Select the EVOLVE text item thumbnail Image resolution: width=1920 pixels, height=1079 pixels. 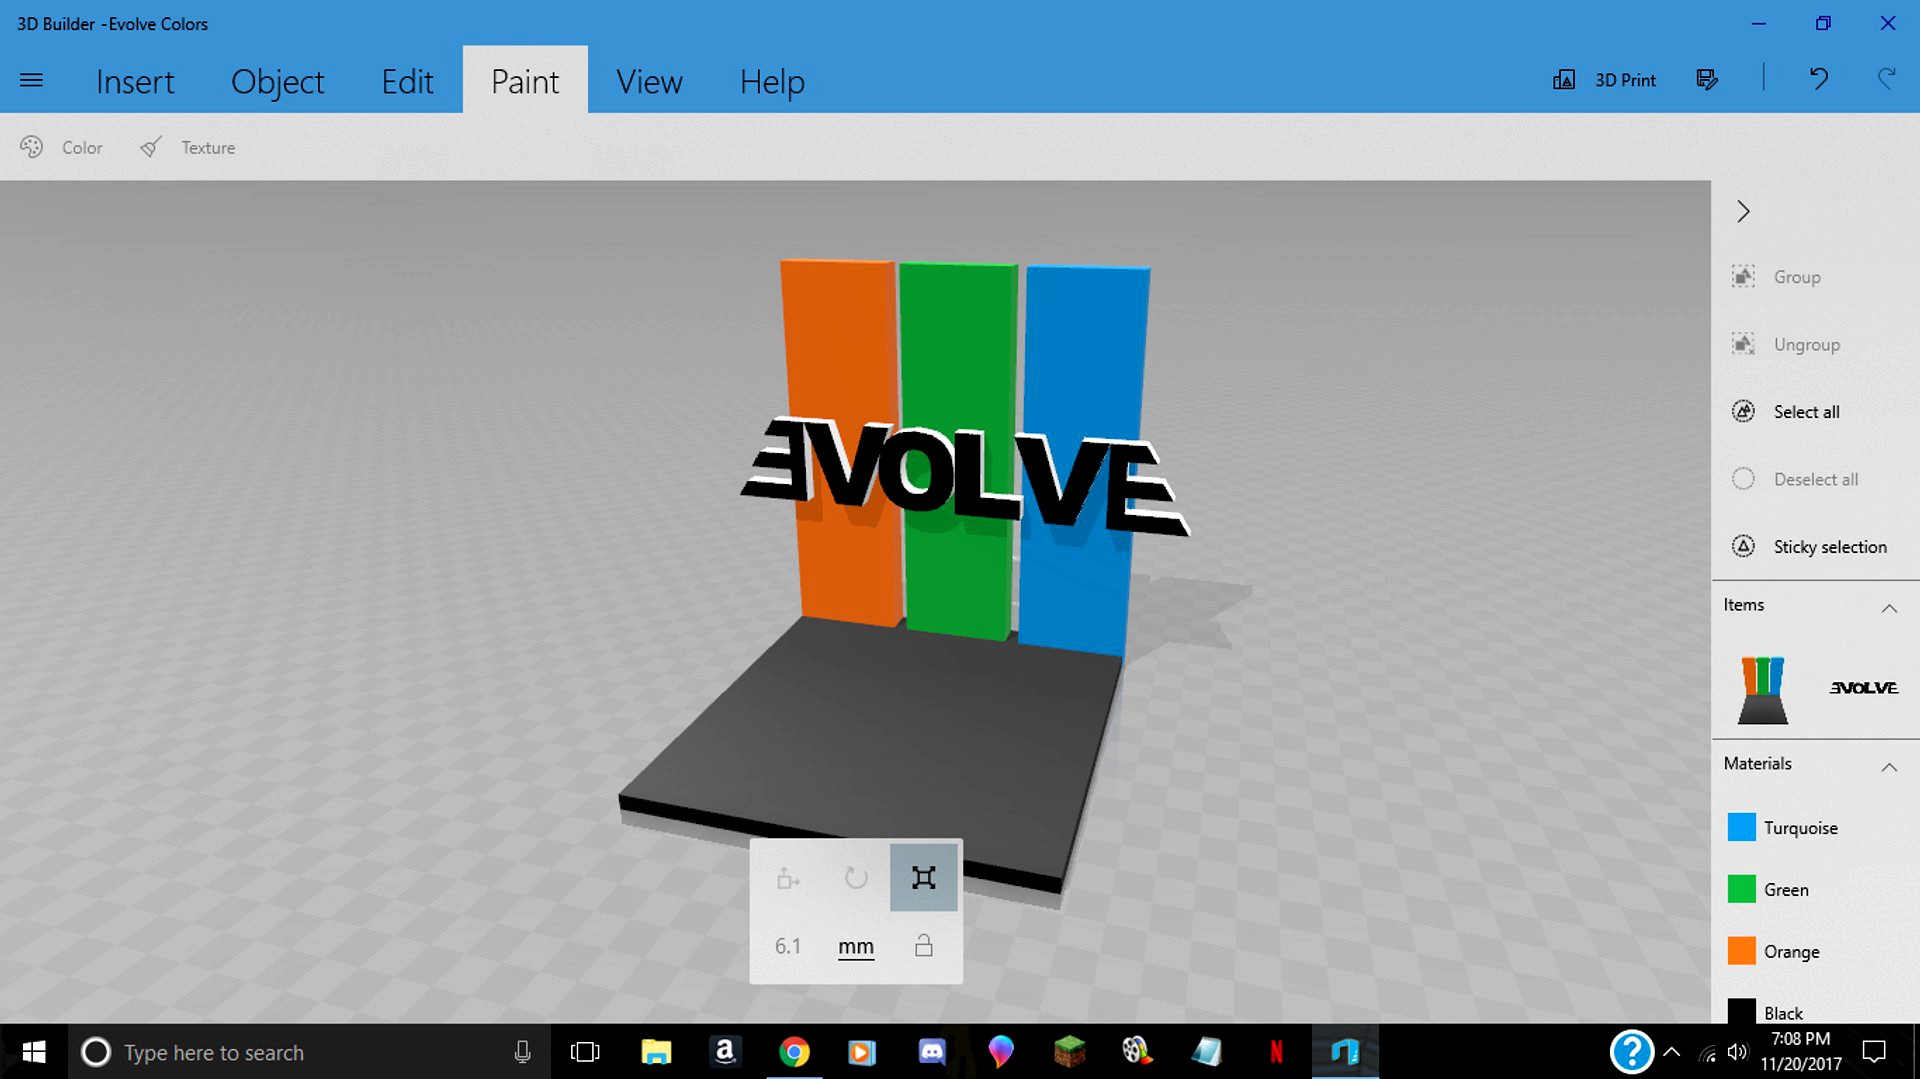click(1863, 688)
